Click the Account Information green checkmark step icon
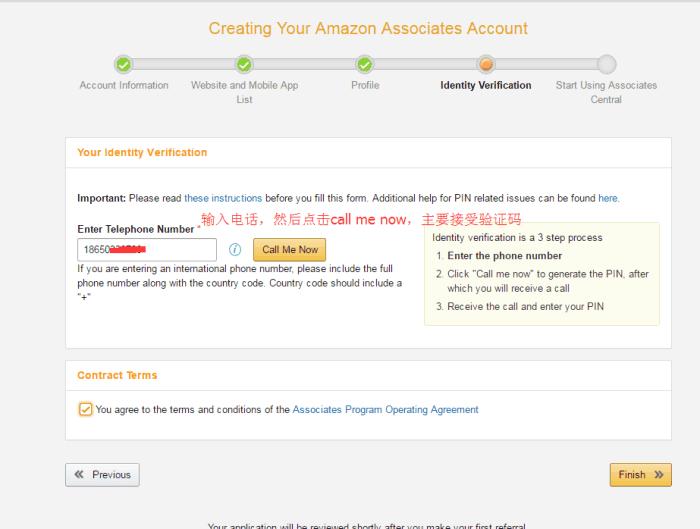 point(124,64)
